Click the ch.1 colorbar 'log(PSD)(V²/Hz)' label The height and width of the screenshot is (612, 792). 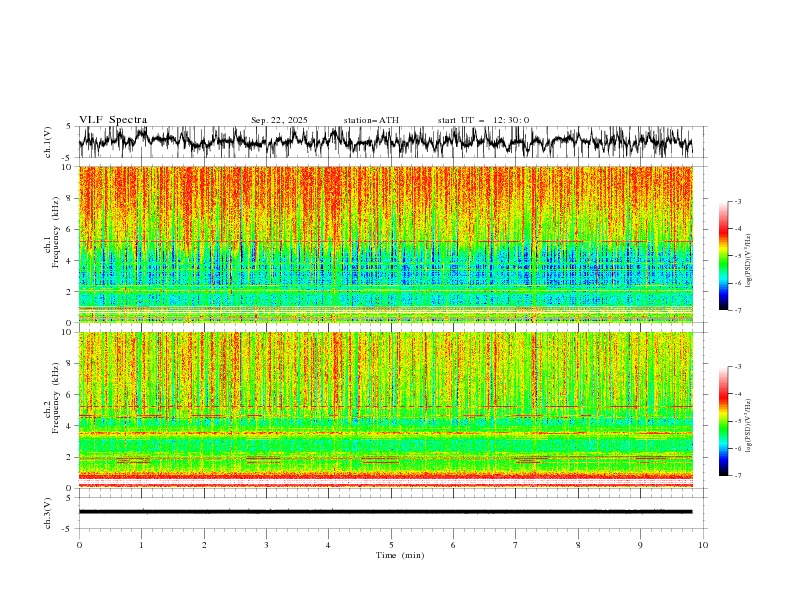tap(749, 261)
